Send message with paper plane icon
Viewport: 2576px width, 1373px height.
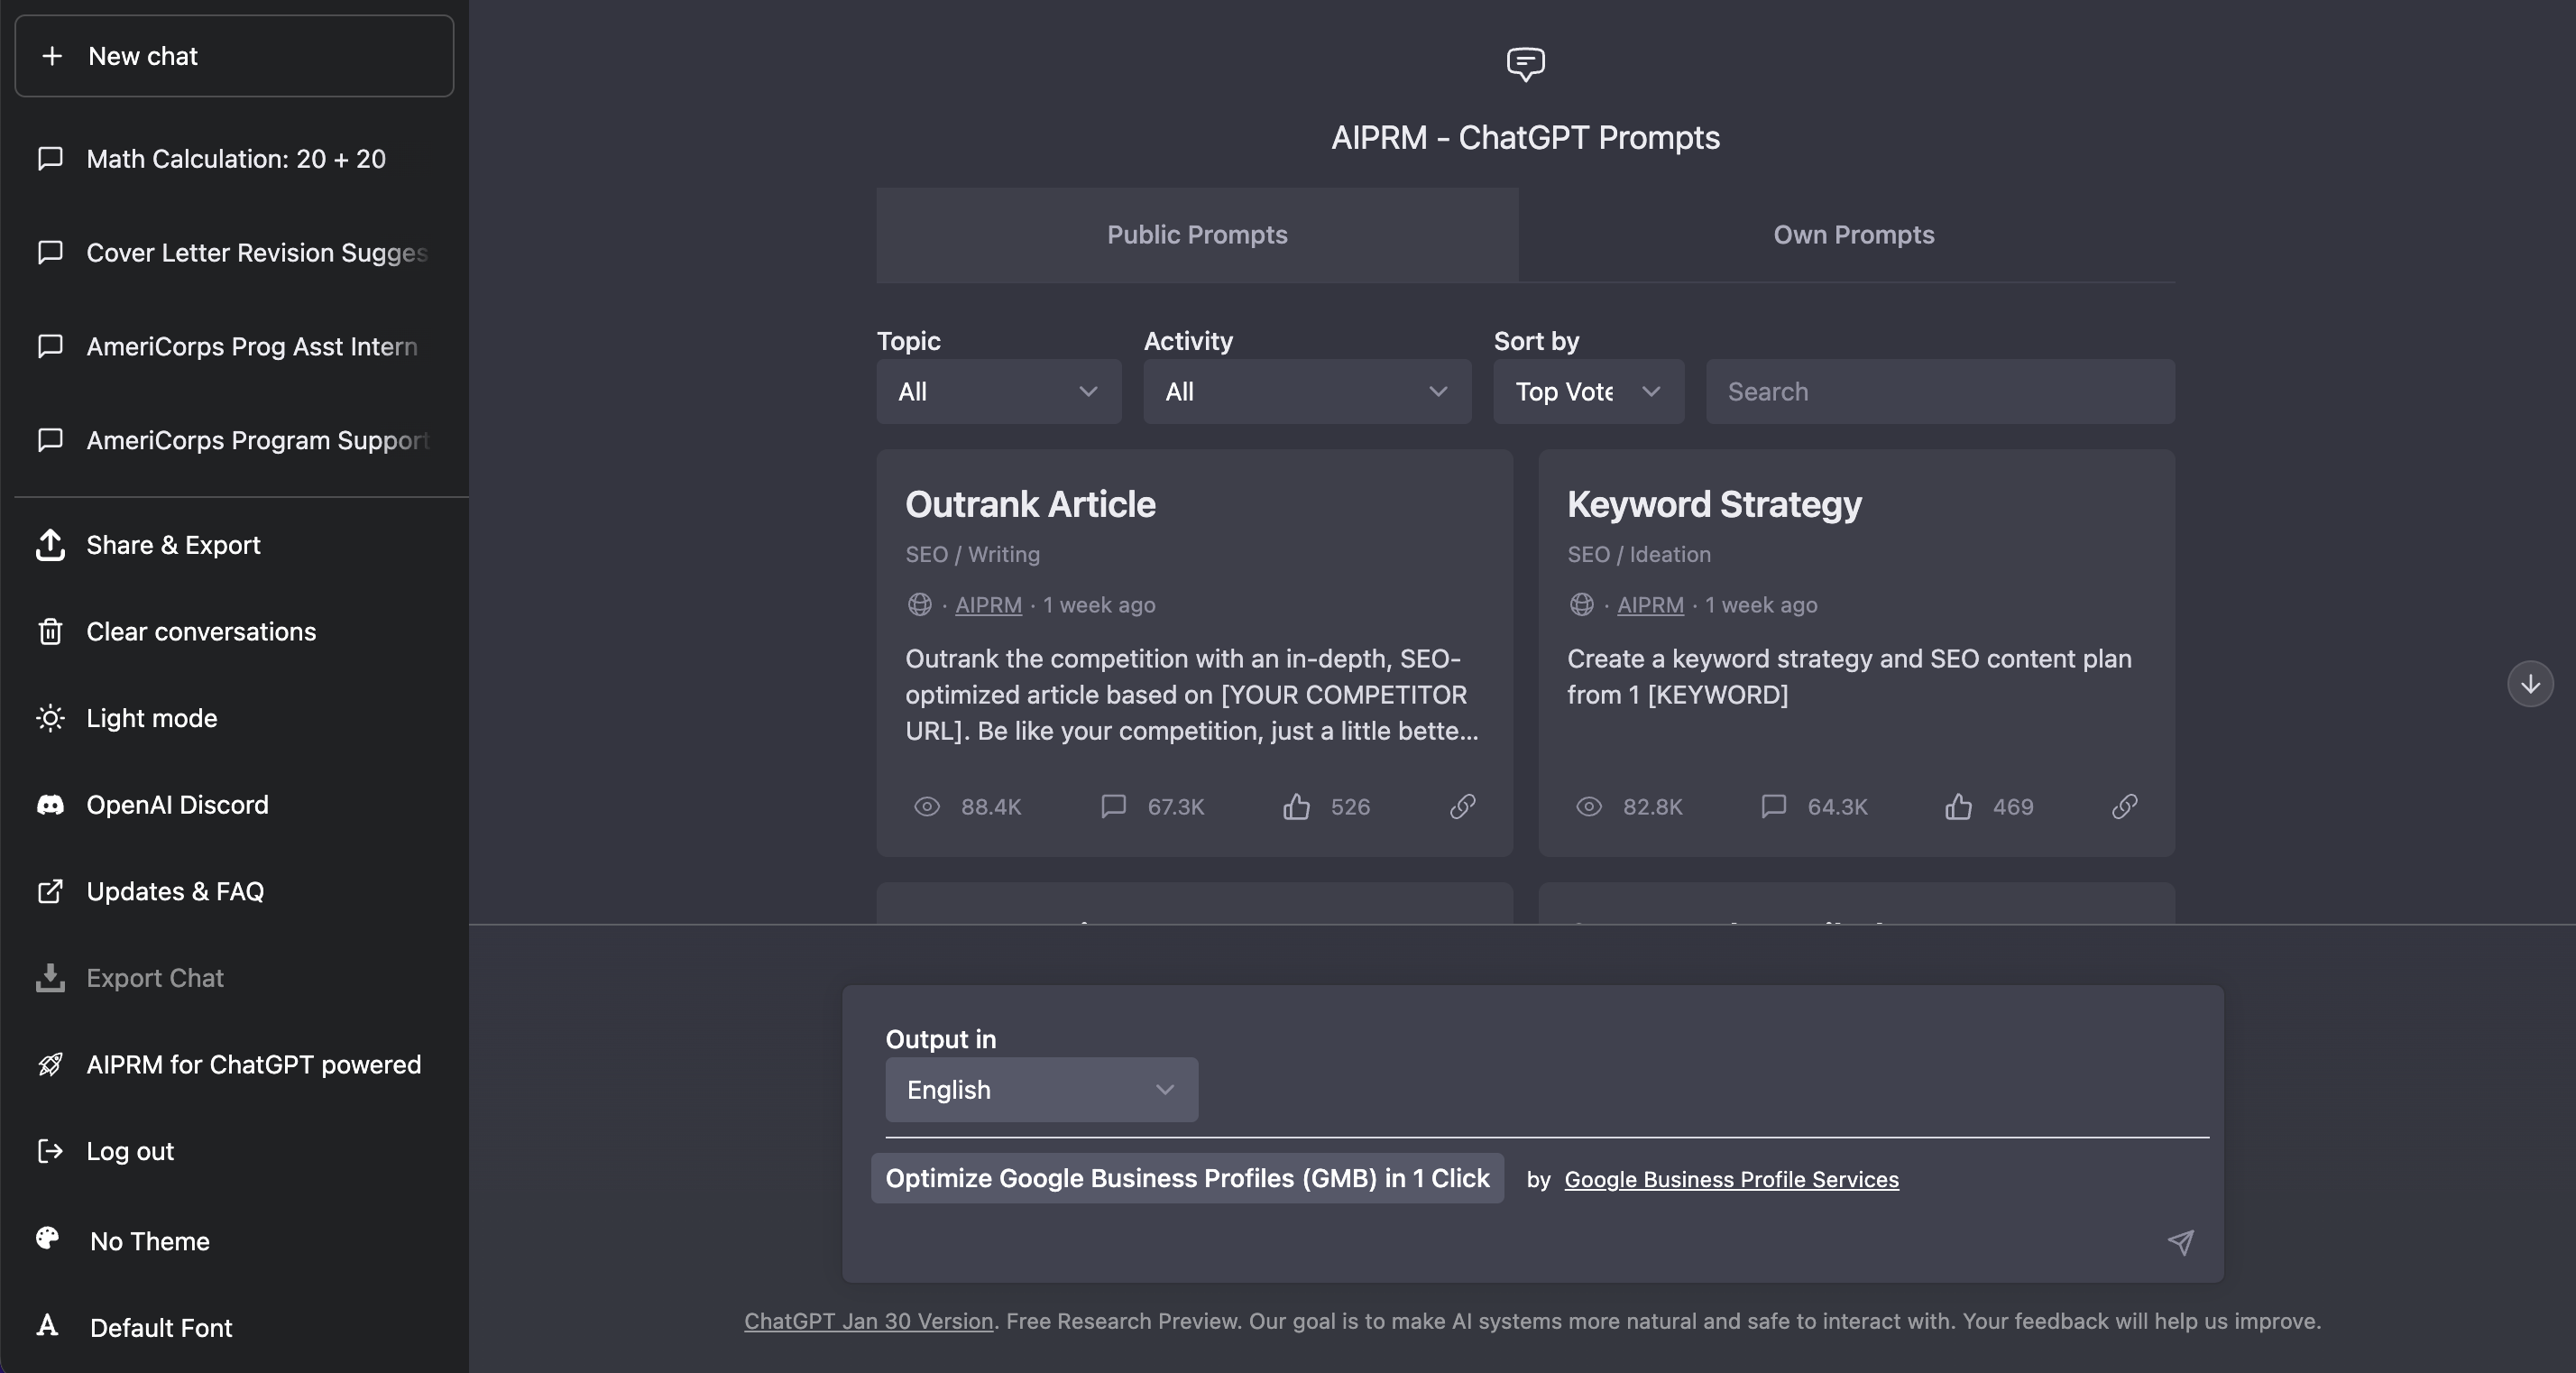(2181, 1244)
